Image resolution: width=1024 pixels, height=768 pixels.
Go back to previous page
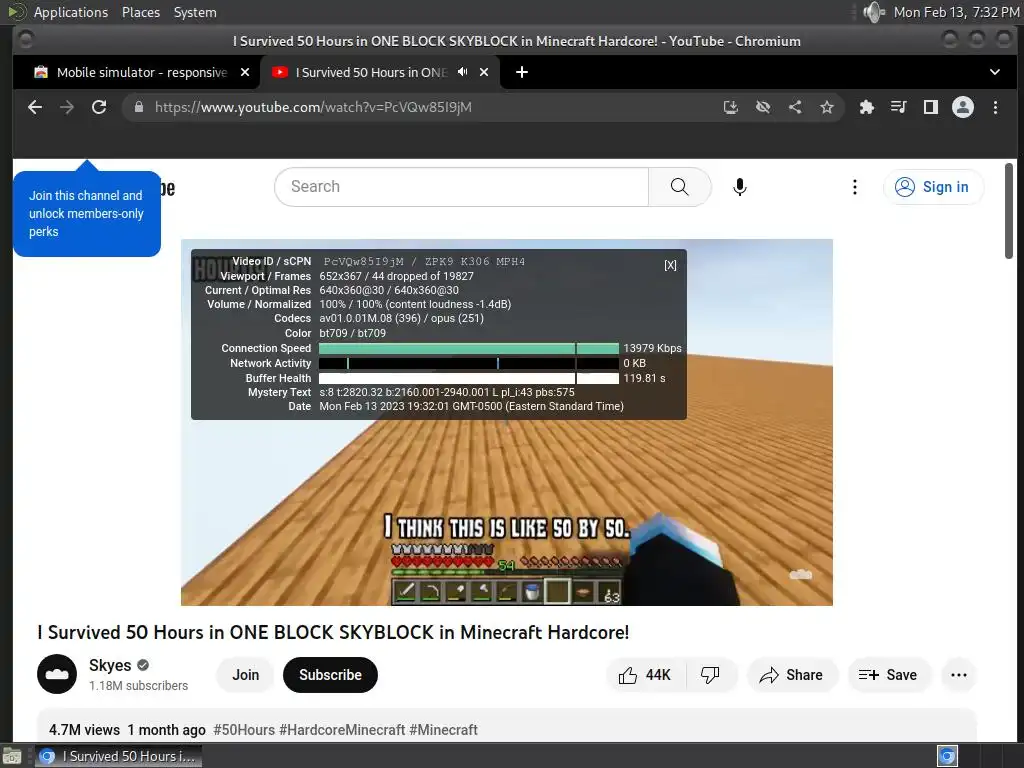(x=35, y=107)
